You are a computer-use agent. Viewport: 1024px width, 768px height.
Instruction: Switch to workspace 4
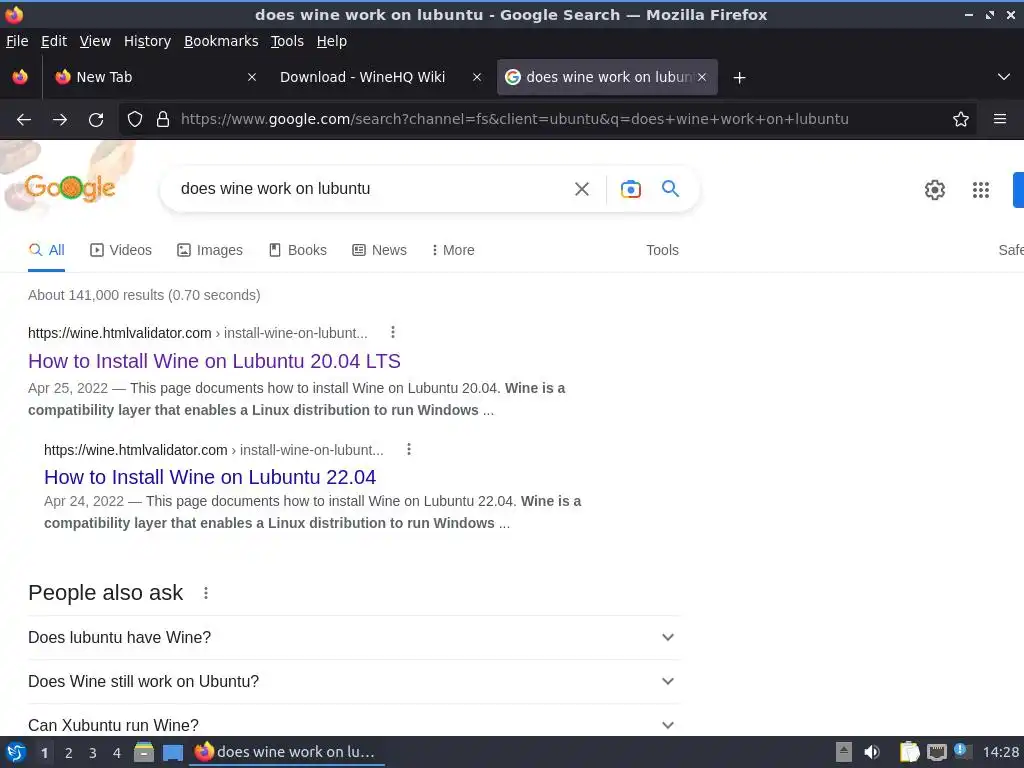117,753
